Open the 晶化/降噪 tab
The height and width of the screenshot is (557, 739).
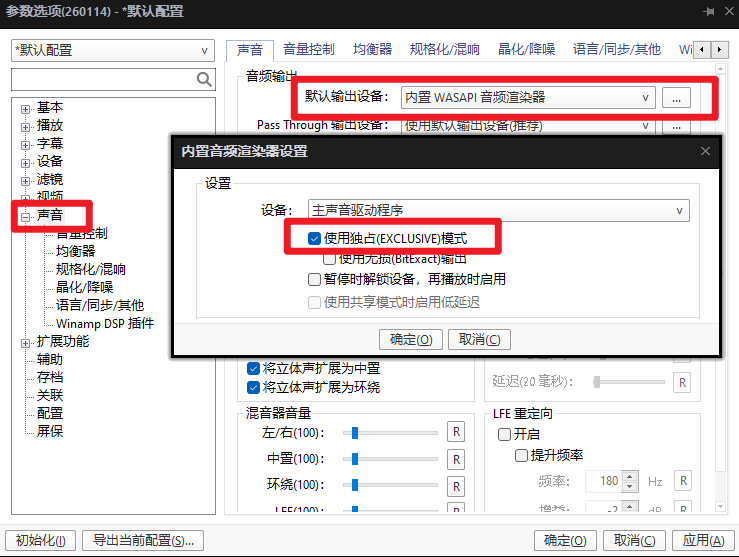pyautogui.click(x=526, y=49)
